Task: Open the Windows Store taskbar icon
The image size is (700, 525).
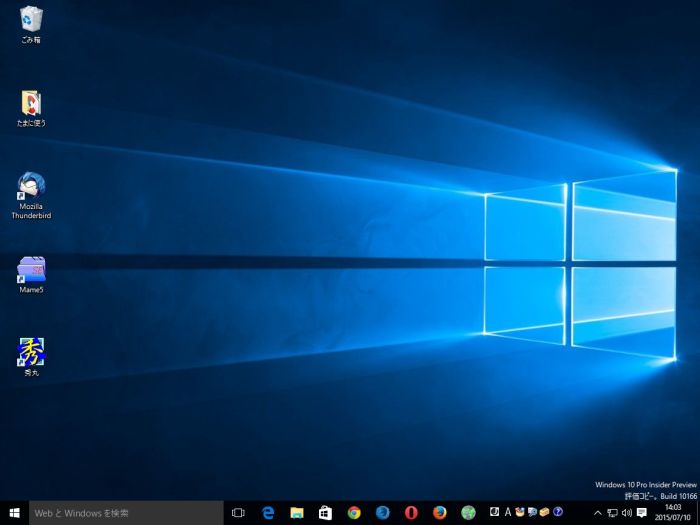Action: 325,513
